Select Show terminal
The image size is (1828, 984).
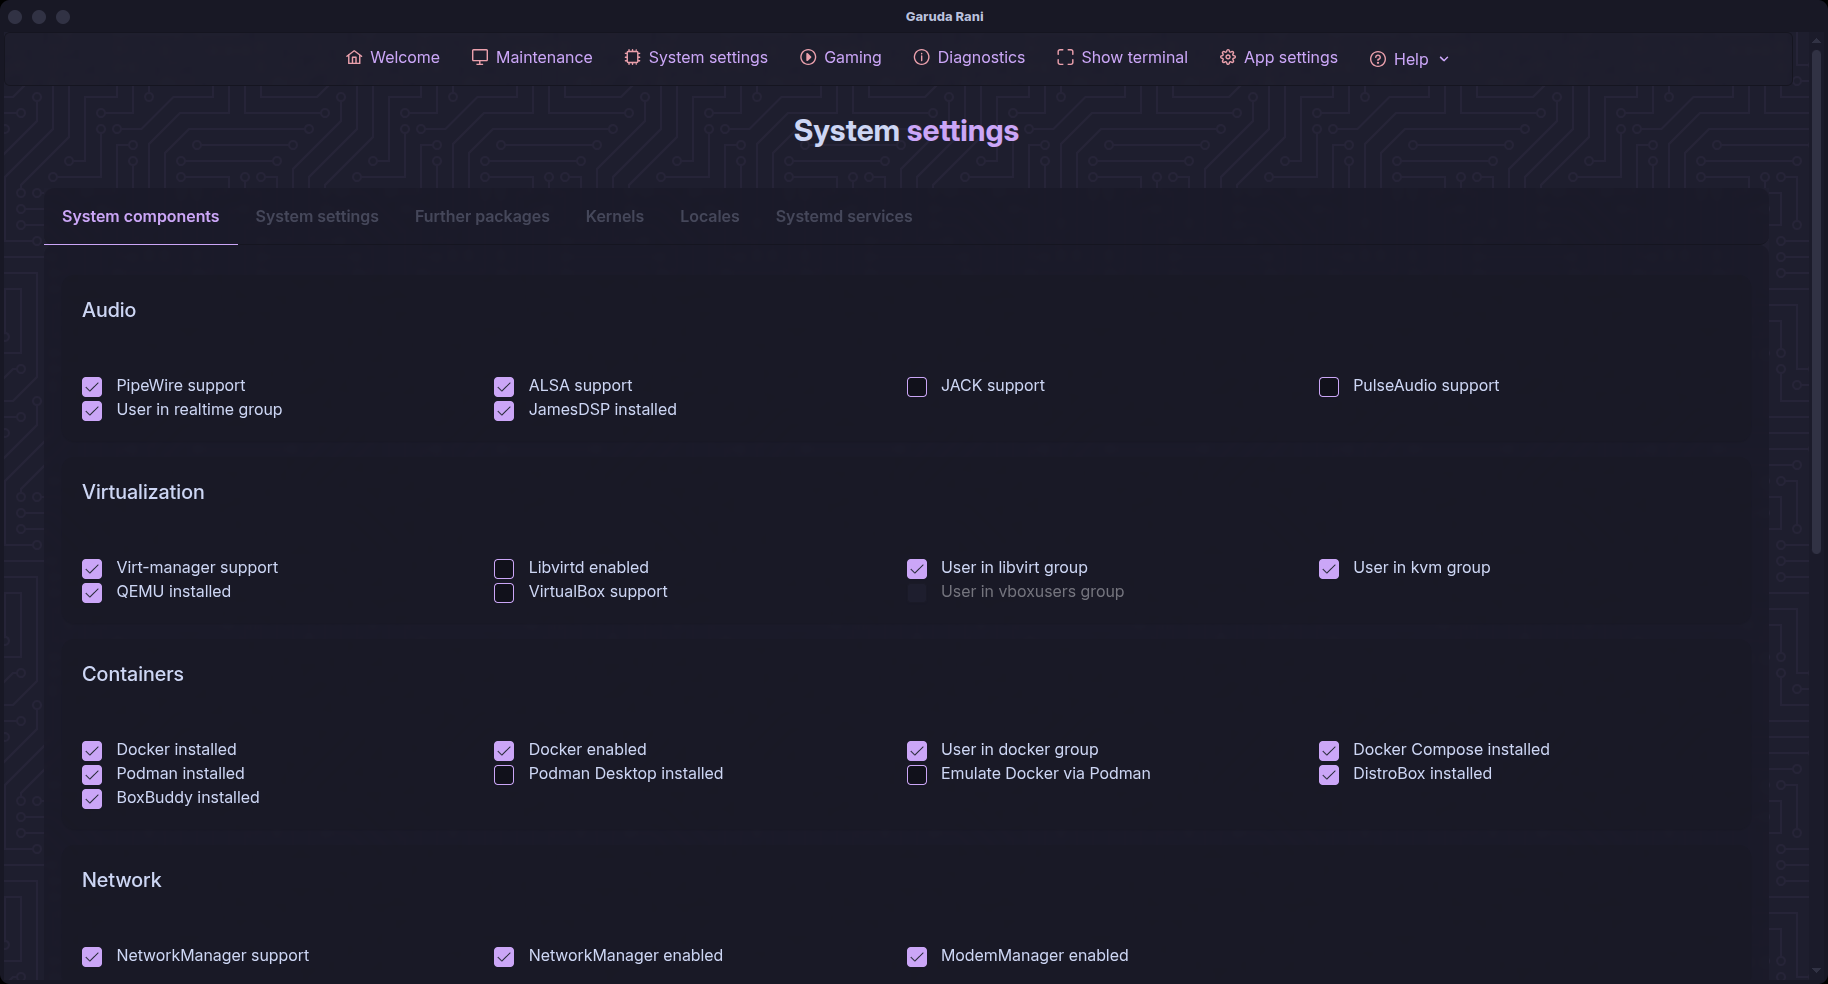[1122, 58]
